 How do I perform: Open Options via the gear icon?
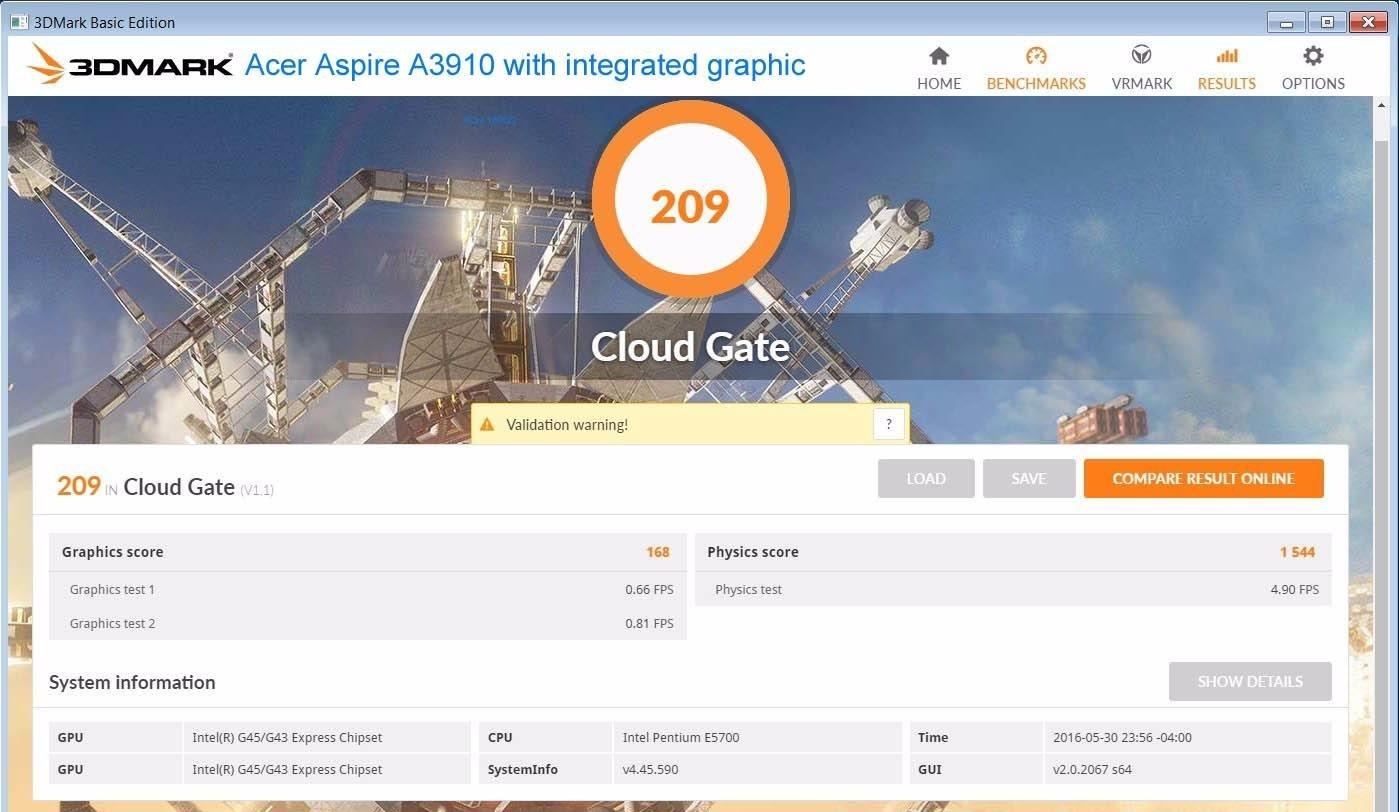(1313, 55)
